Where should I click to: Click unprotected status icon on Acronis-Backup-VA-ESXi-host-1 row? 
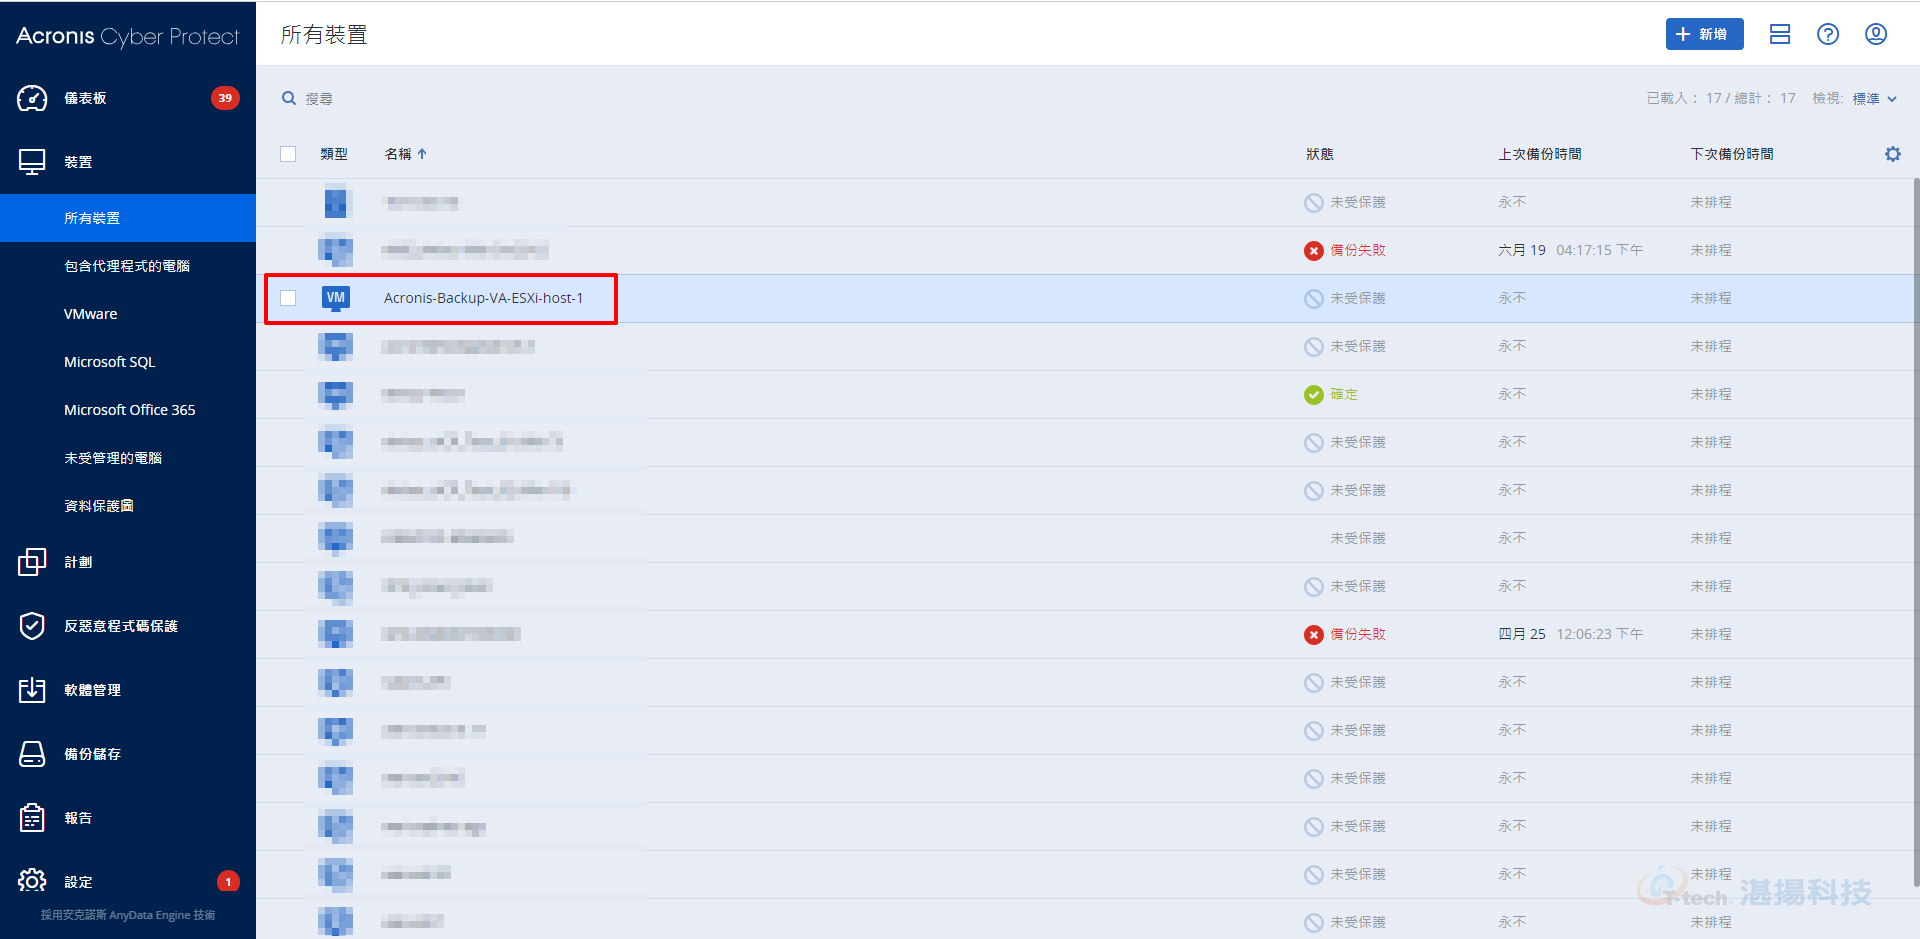pos(1314,298)
